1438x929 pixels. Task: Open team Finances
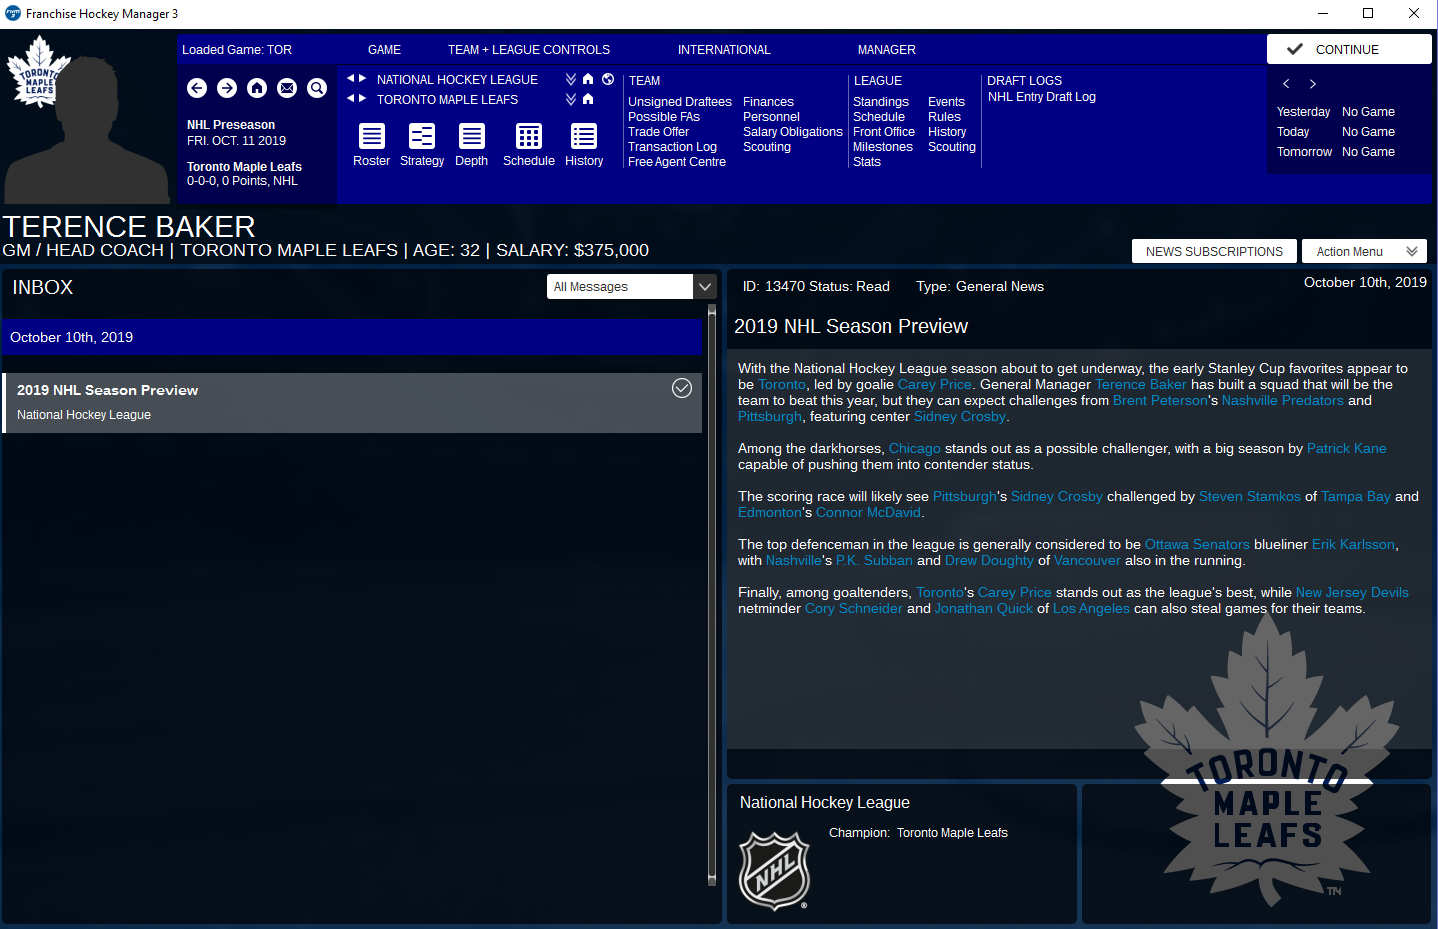[768, 102]
